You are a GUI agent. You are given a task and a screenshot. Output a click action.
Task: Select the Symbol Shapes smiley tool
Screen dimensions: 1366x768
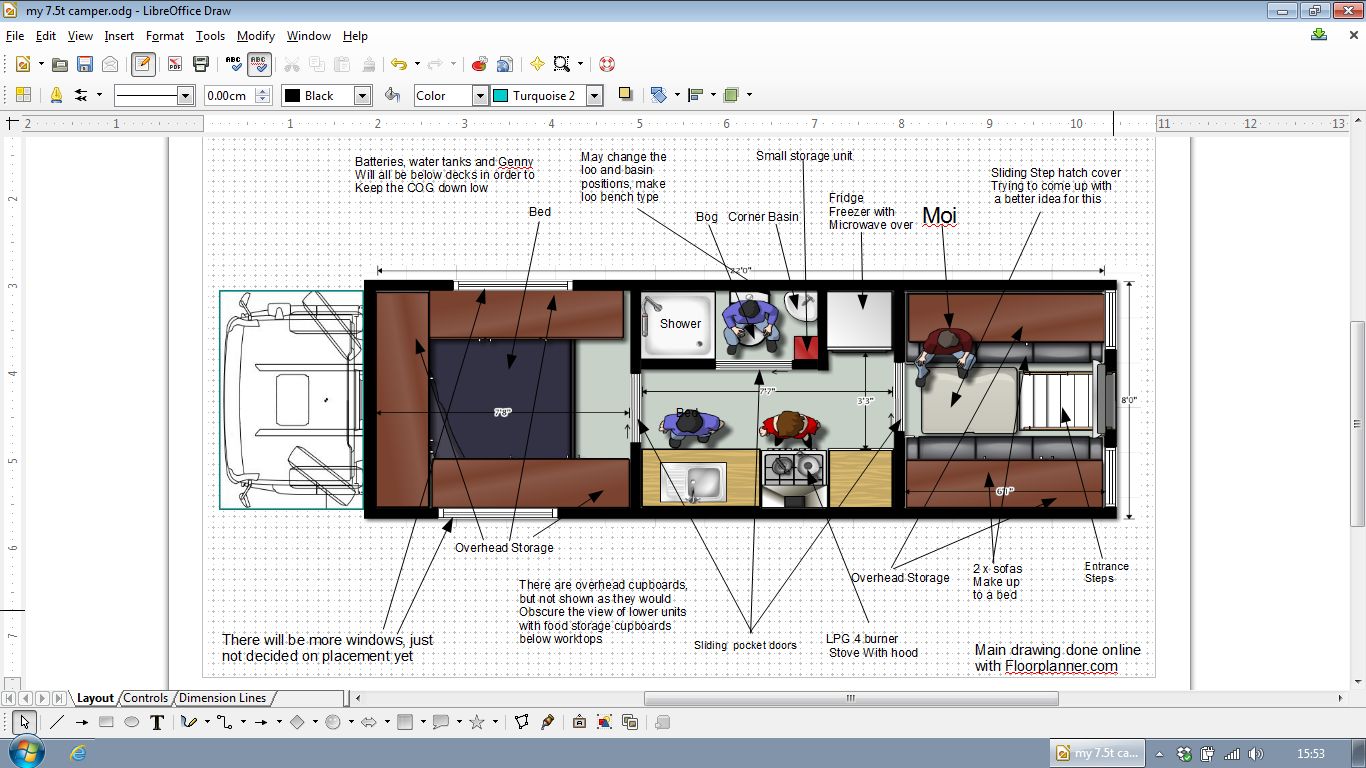click(x=333, y=722)
